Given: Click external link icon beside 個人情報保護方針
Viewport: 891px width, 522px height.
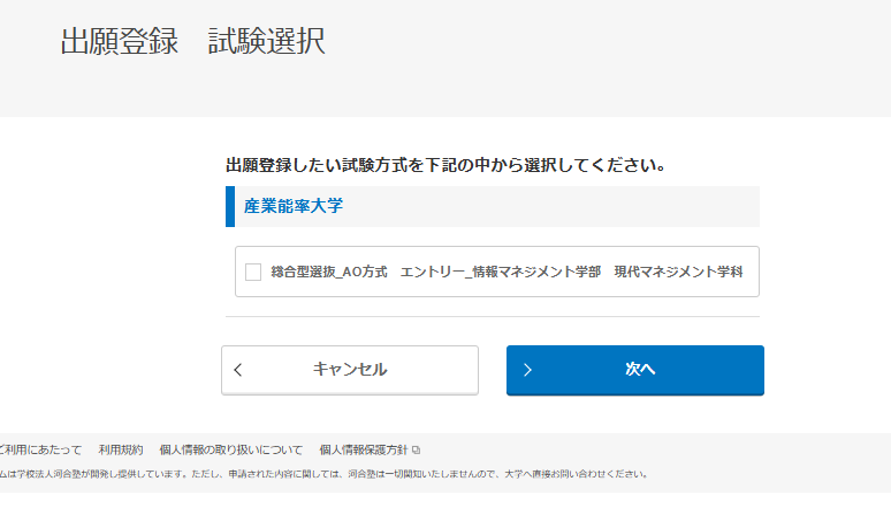Looking at the screenshot, I should point(416,450).
